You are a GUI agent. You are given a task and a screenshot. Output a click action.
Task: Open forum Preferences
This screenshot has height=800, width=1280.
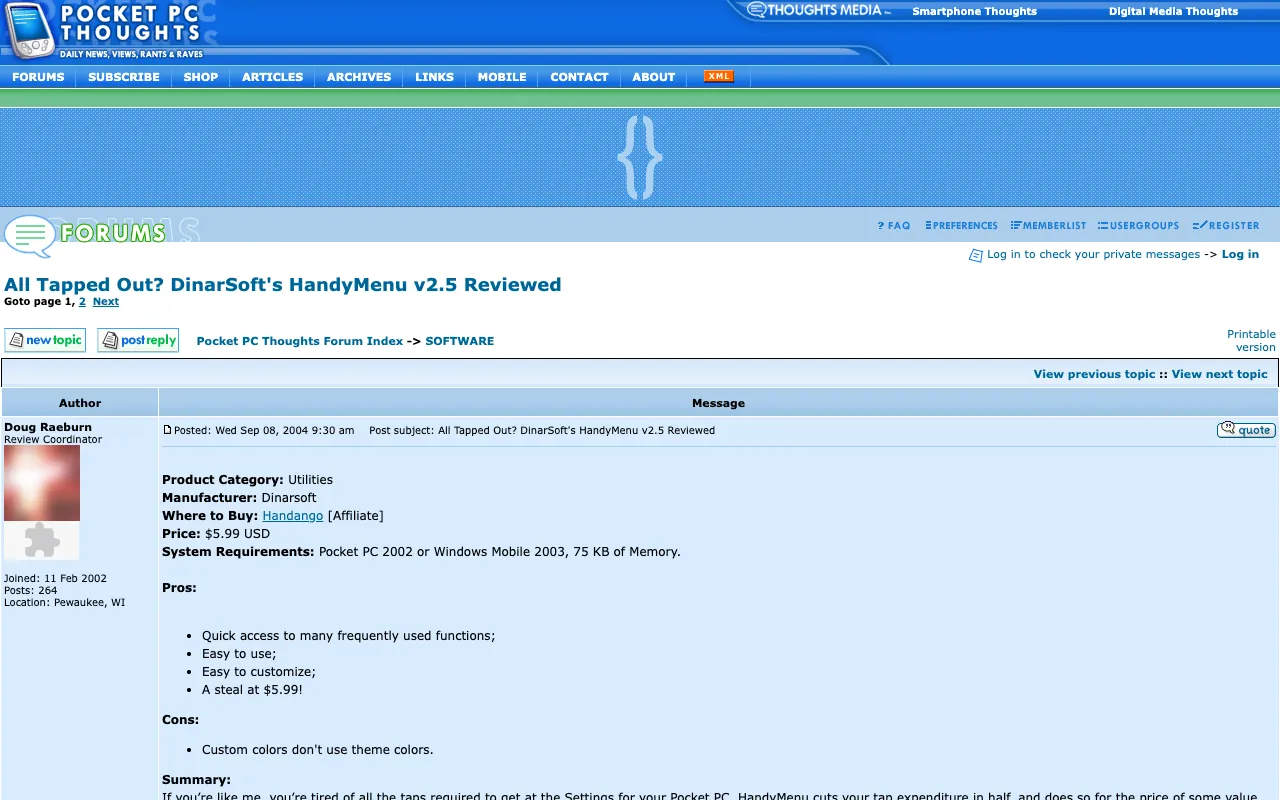[961, 226]
